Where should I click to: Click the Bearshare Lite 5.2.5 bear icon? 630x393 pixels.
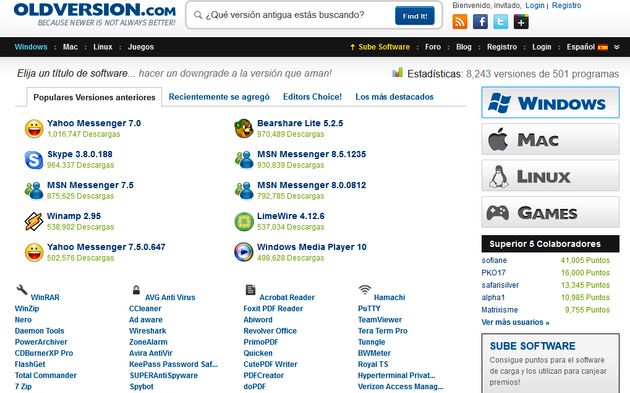pyautogui.click(x=243, y=129)
